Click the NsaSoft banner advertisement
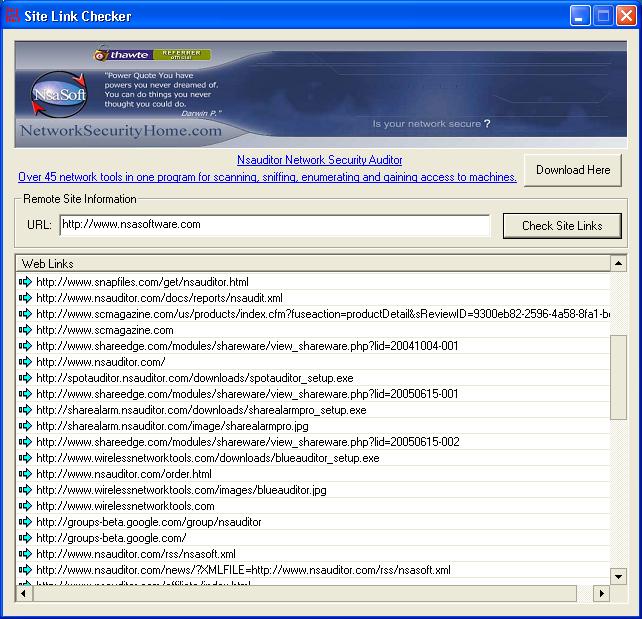This screenshot has height=619, width=642. [x=321, y=94]
